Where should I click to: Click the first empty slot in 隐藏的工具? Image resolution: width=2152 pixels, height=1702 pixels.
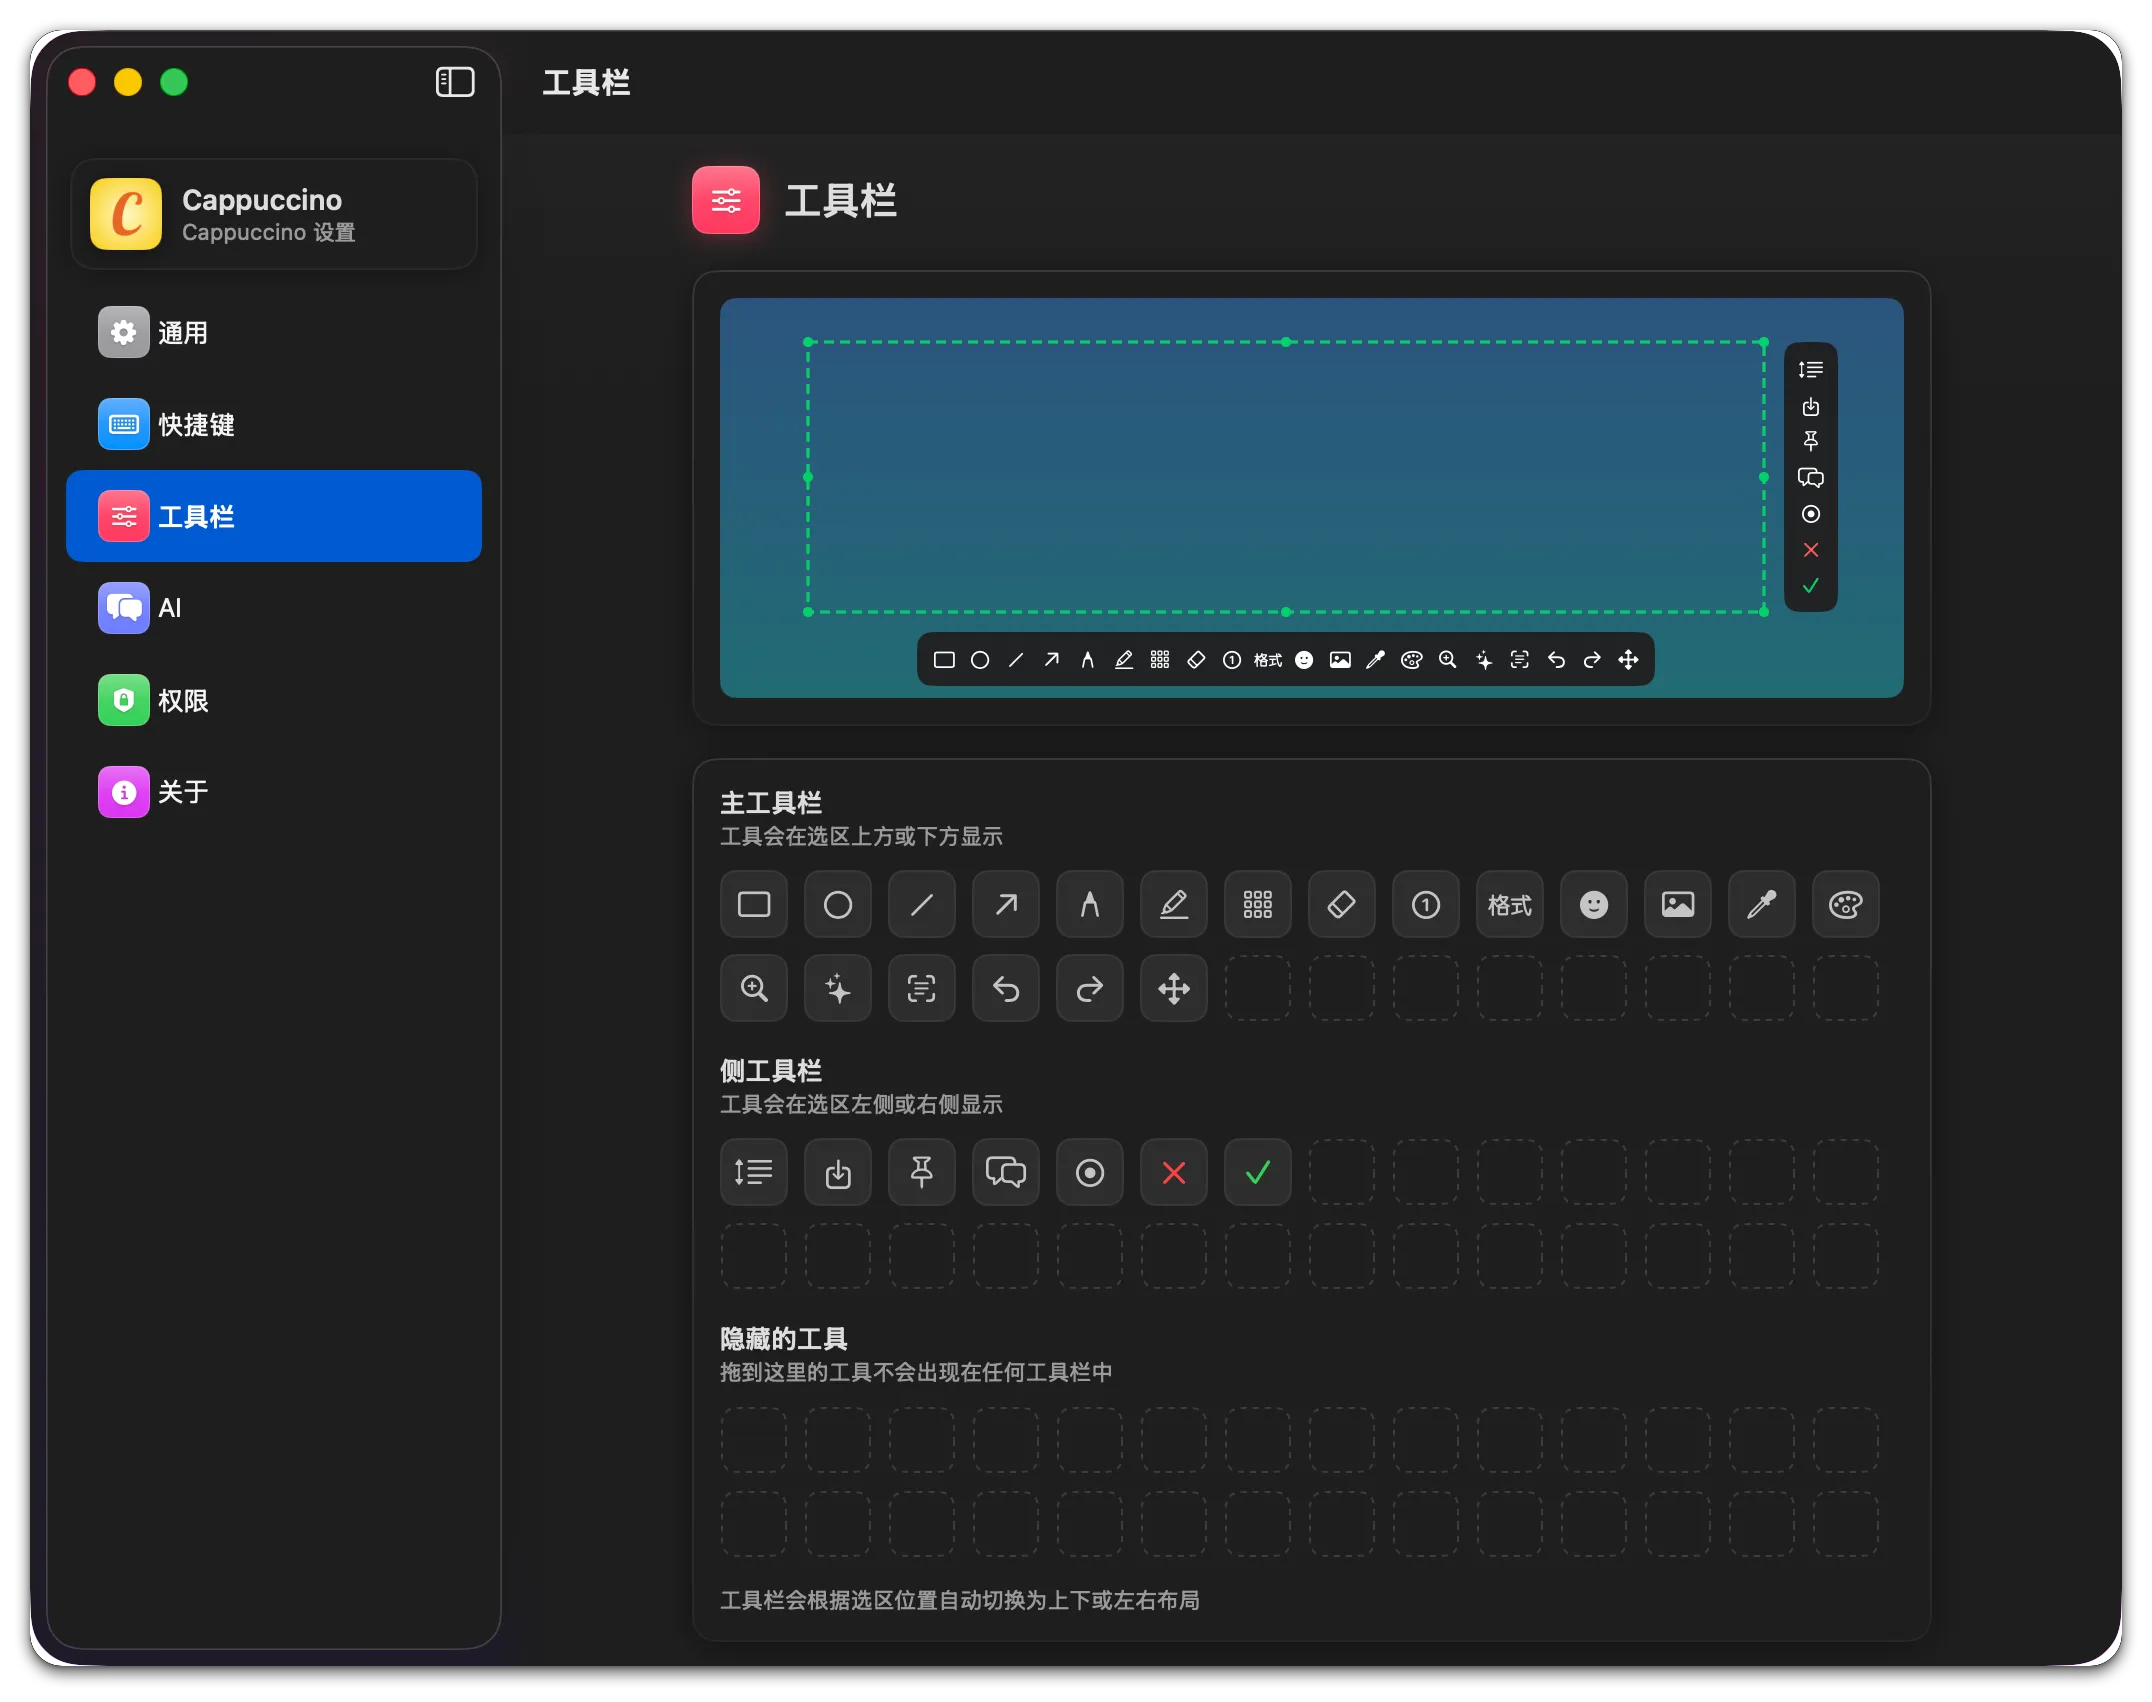(754, 1441)
